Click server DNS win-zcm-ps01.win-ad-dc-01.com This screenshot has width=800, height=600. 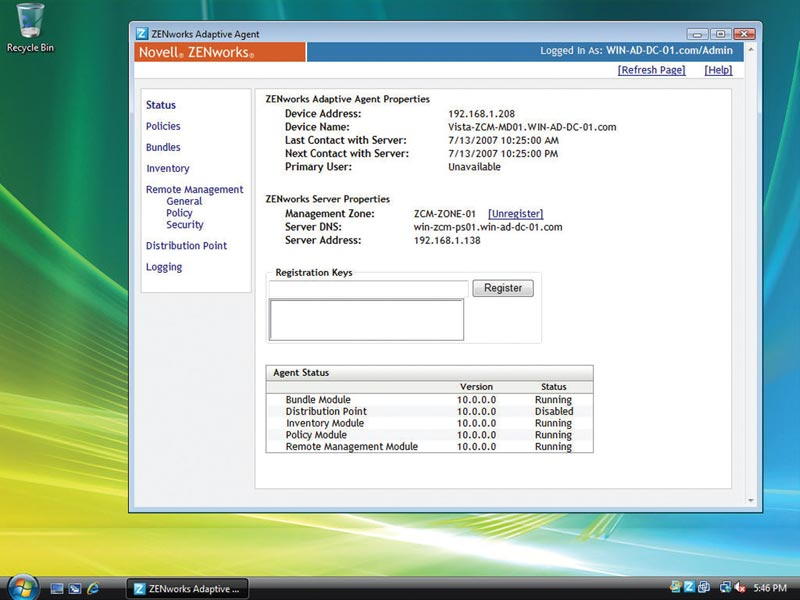coord(488,227)
